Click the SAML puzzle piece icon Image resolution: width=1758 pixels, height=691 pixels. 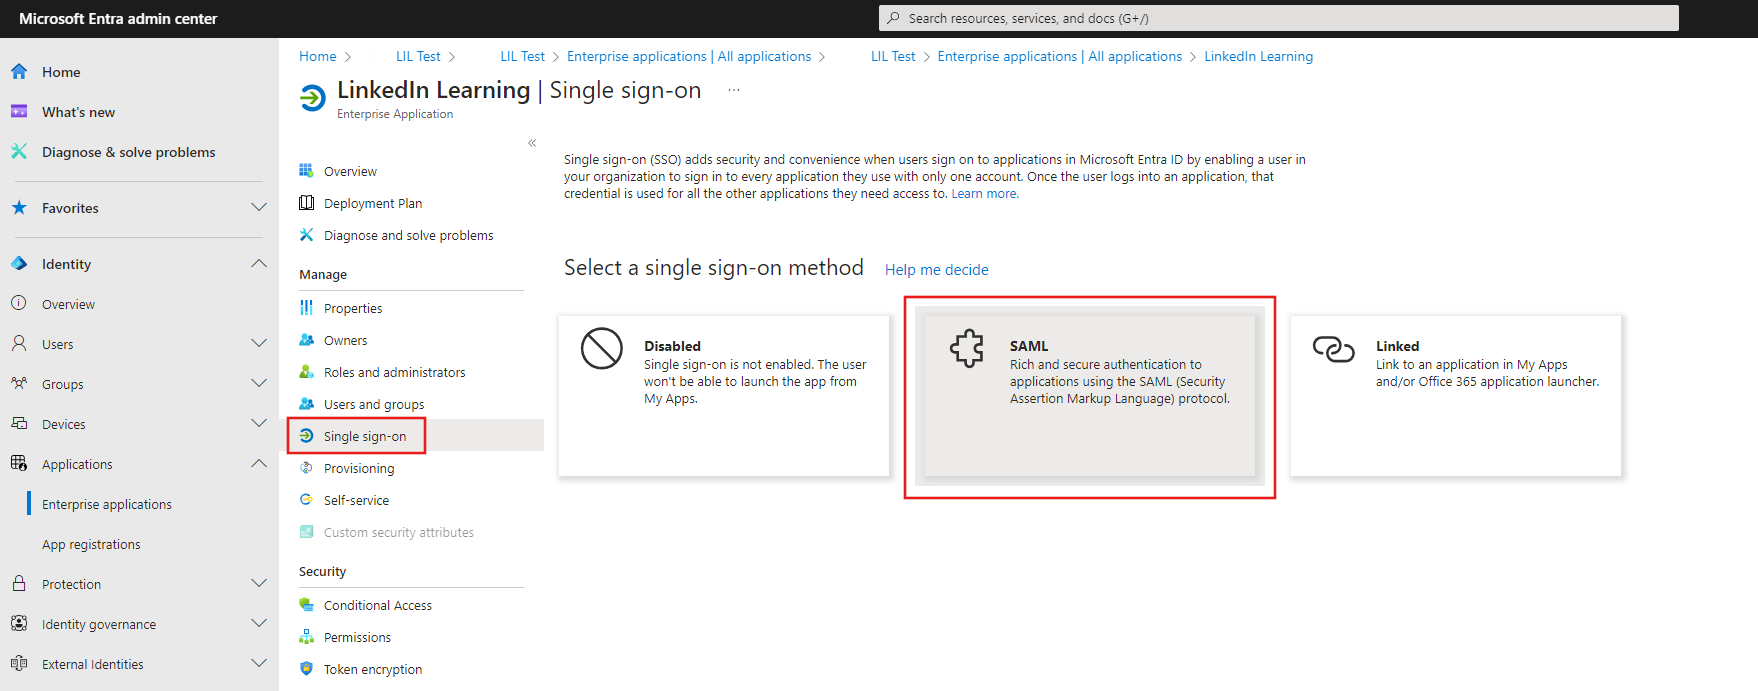click(x=967, y=349)
